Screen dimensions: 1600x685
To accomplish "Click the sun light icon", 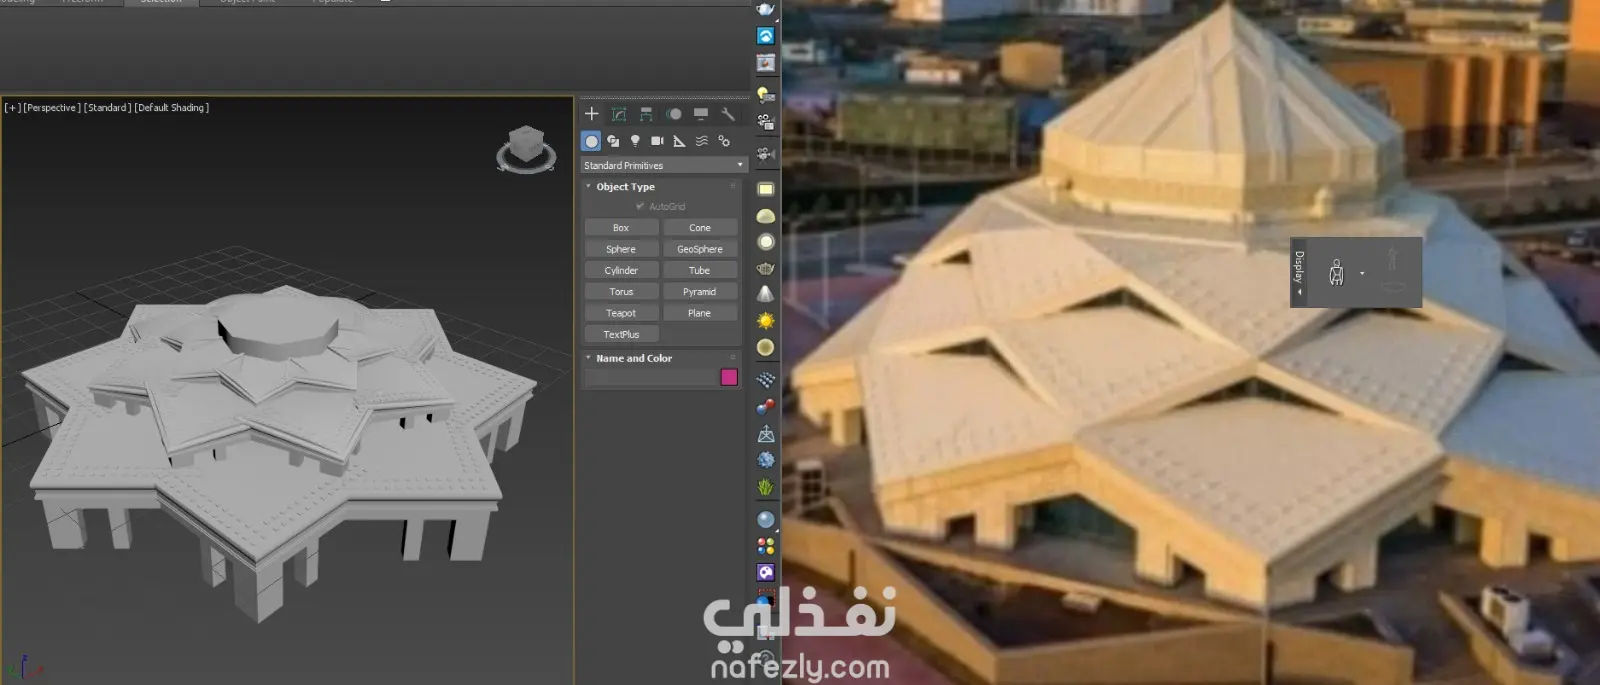I will coord(765,321).
